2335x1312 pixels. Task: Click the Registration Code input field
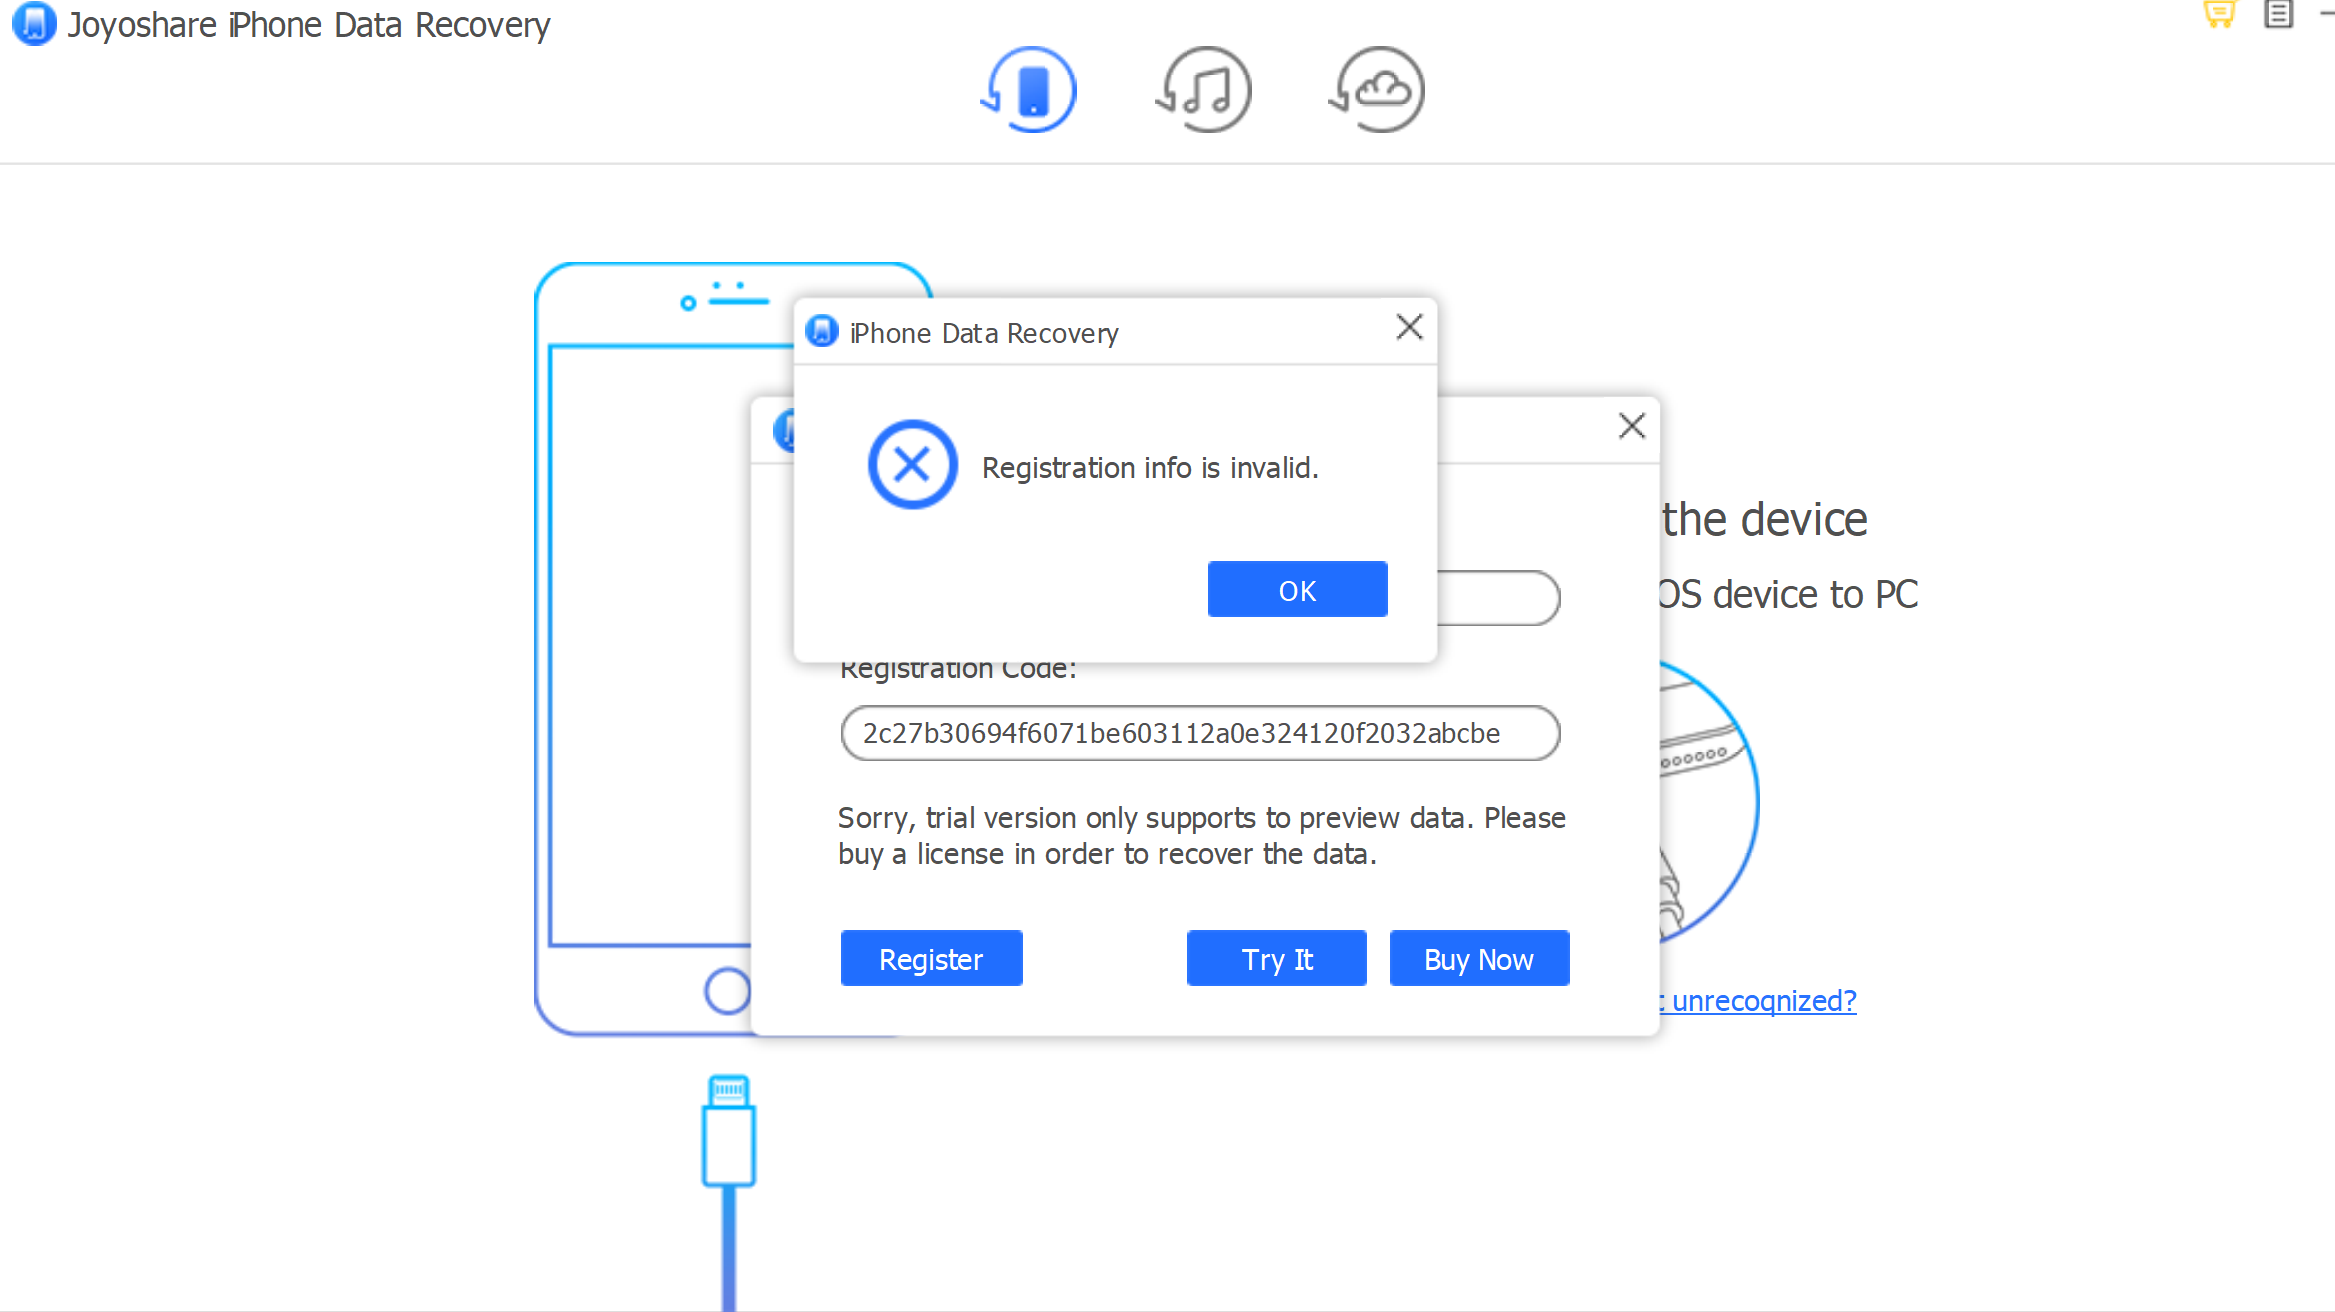coord(1200,733)
